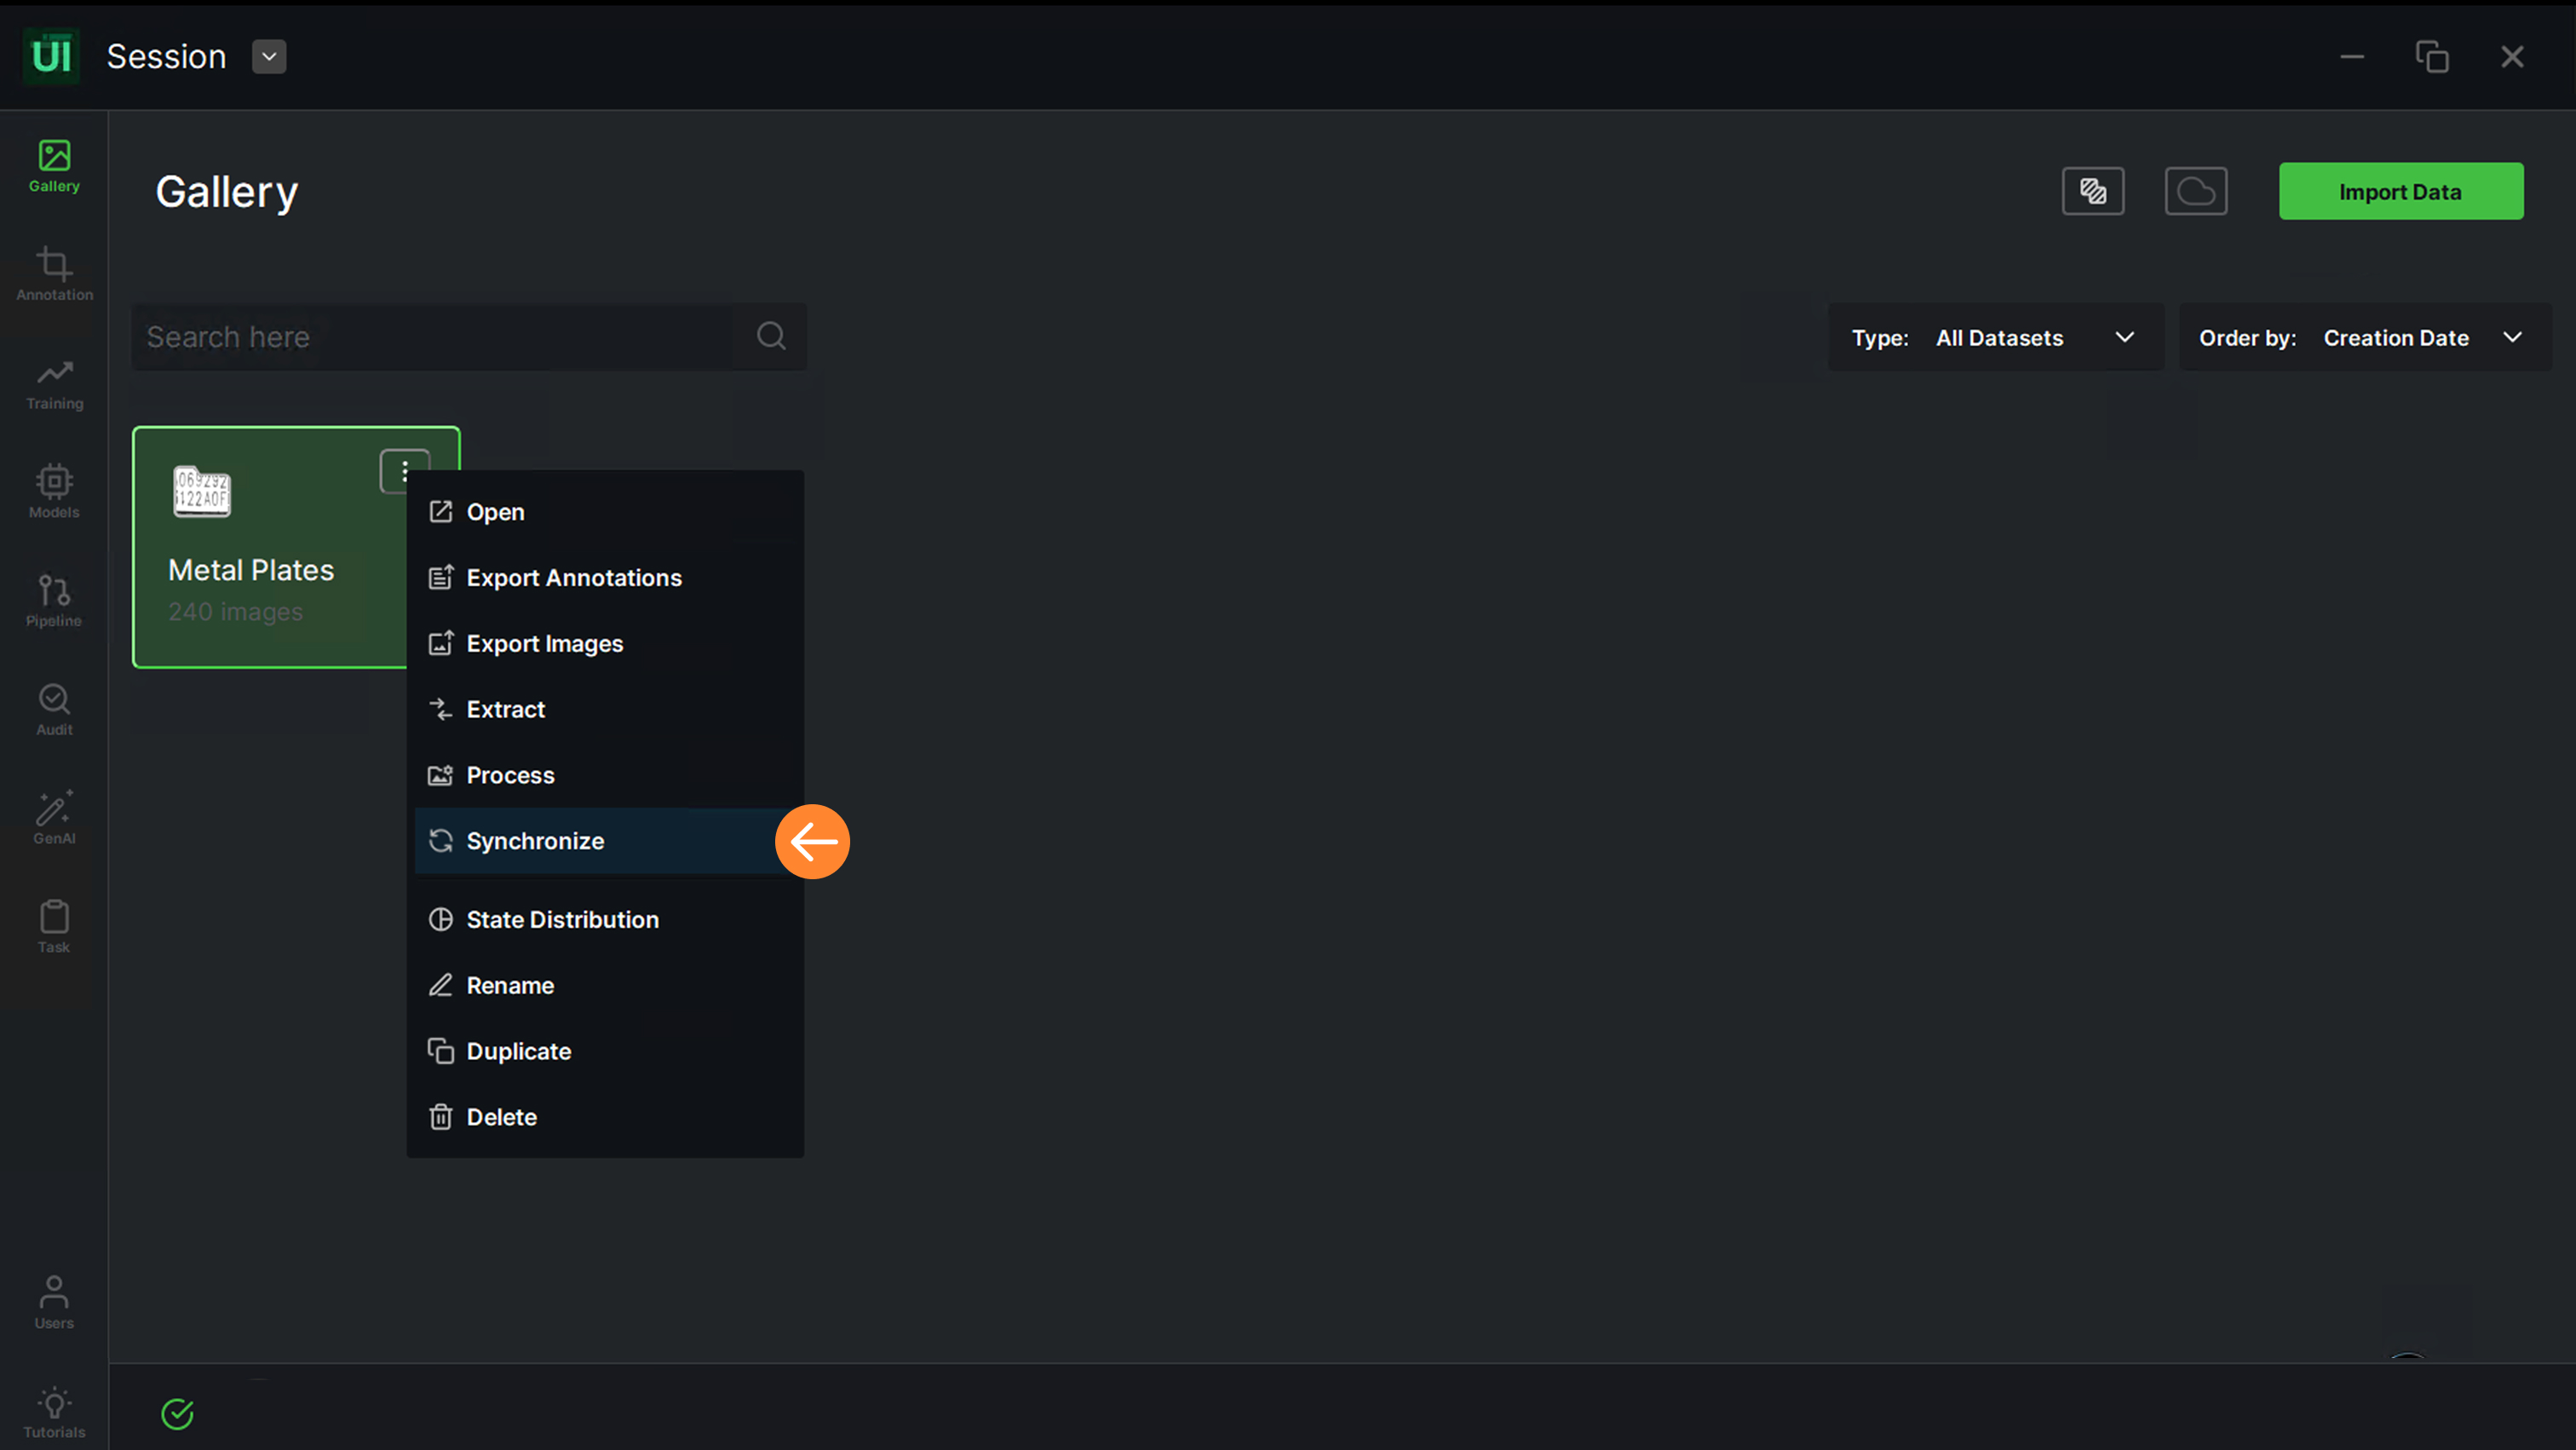2576x1450 pixels.
Task: Click the Search here input field
Action: 435,337
